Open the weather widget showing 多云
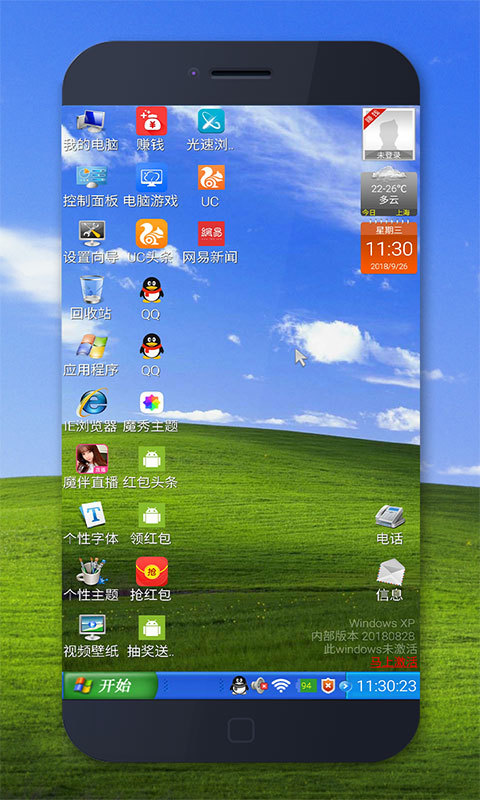 tap(389, 192)
